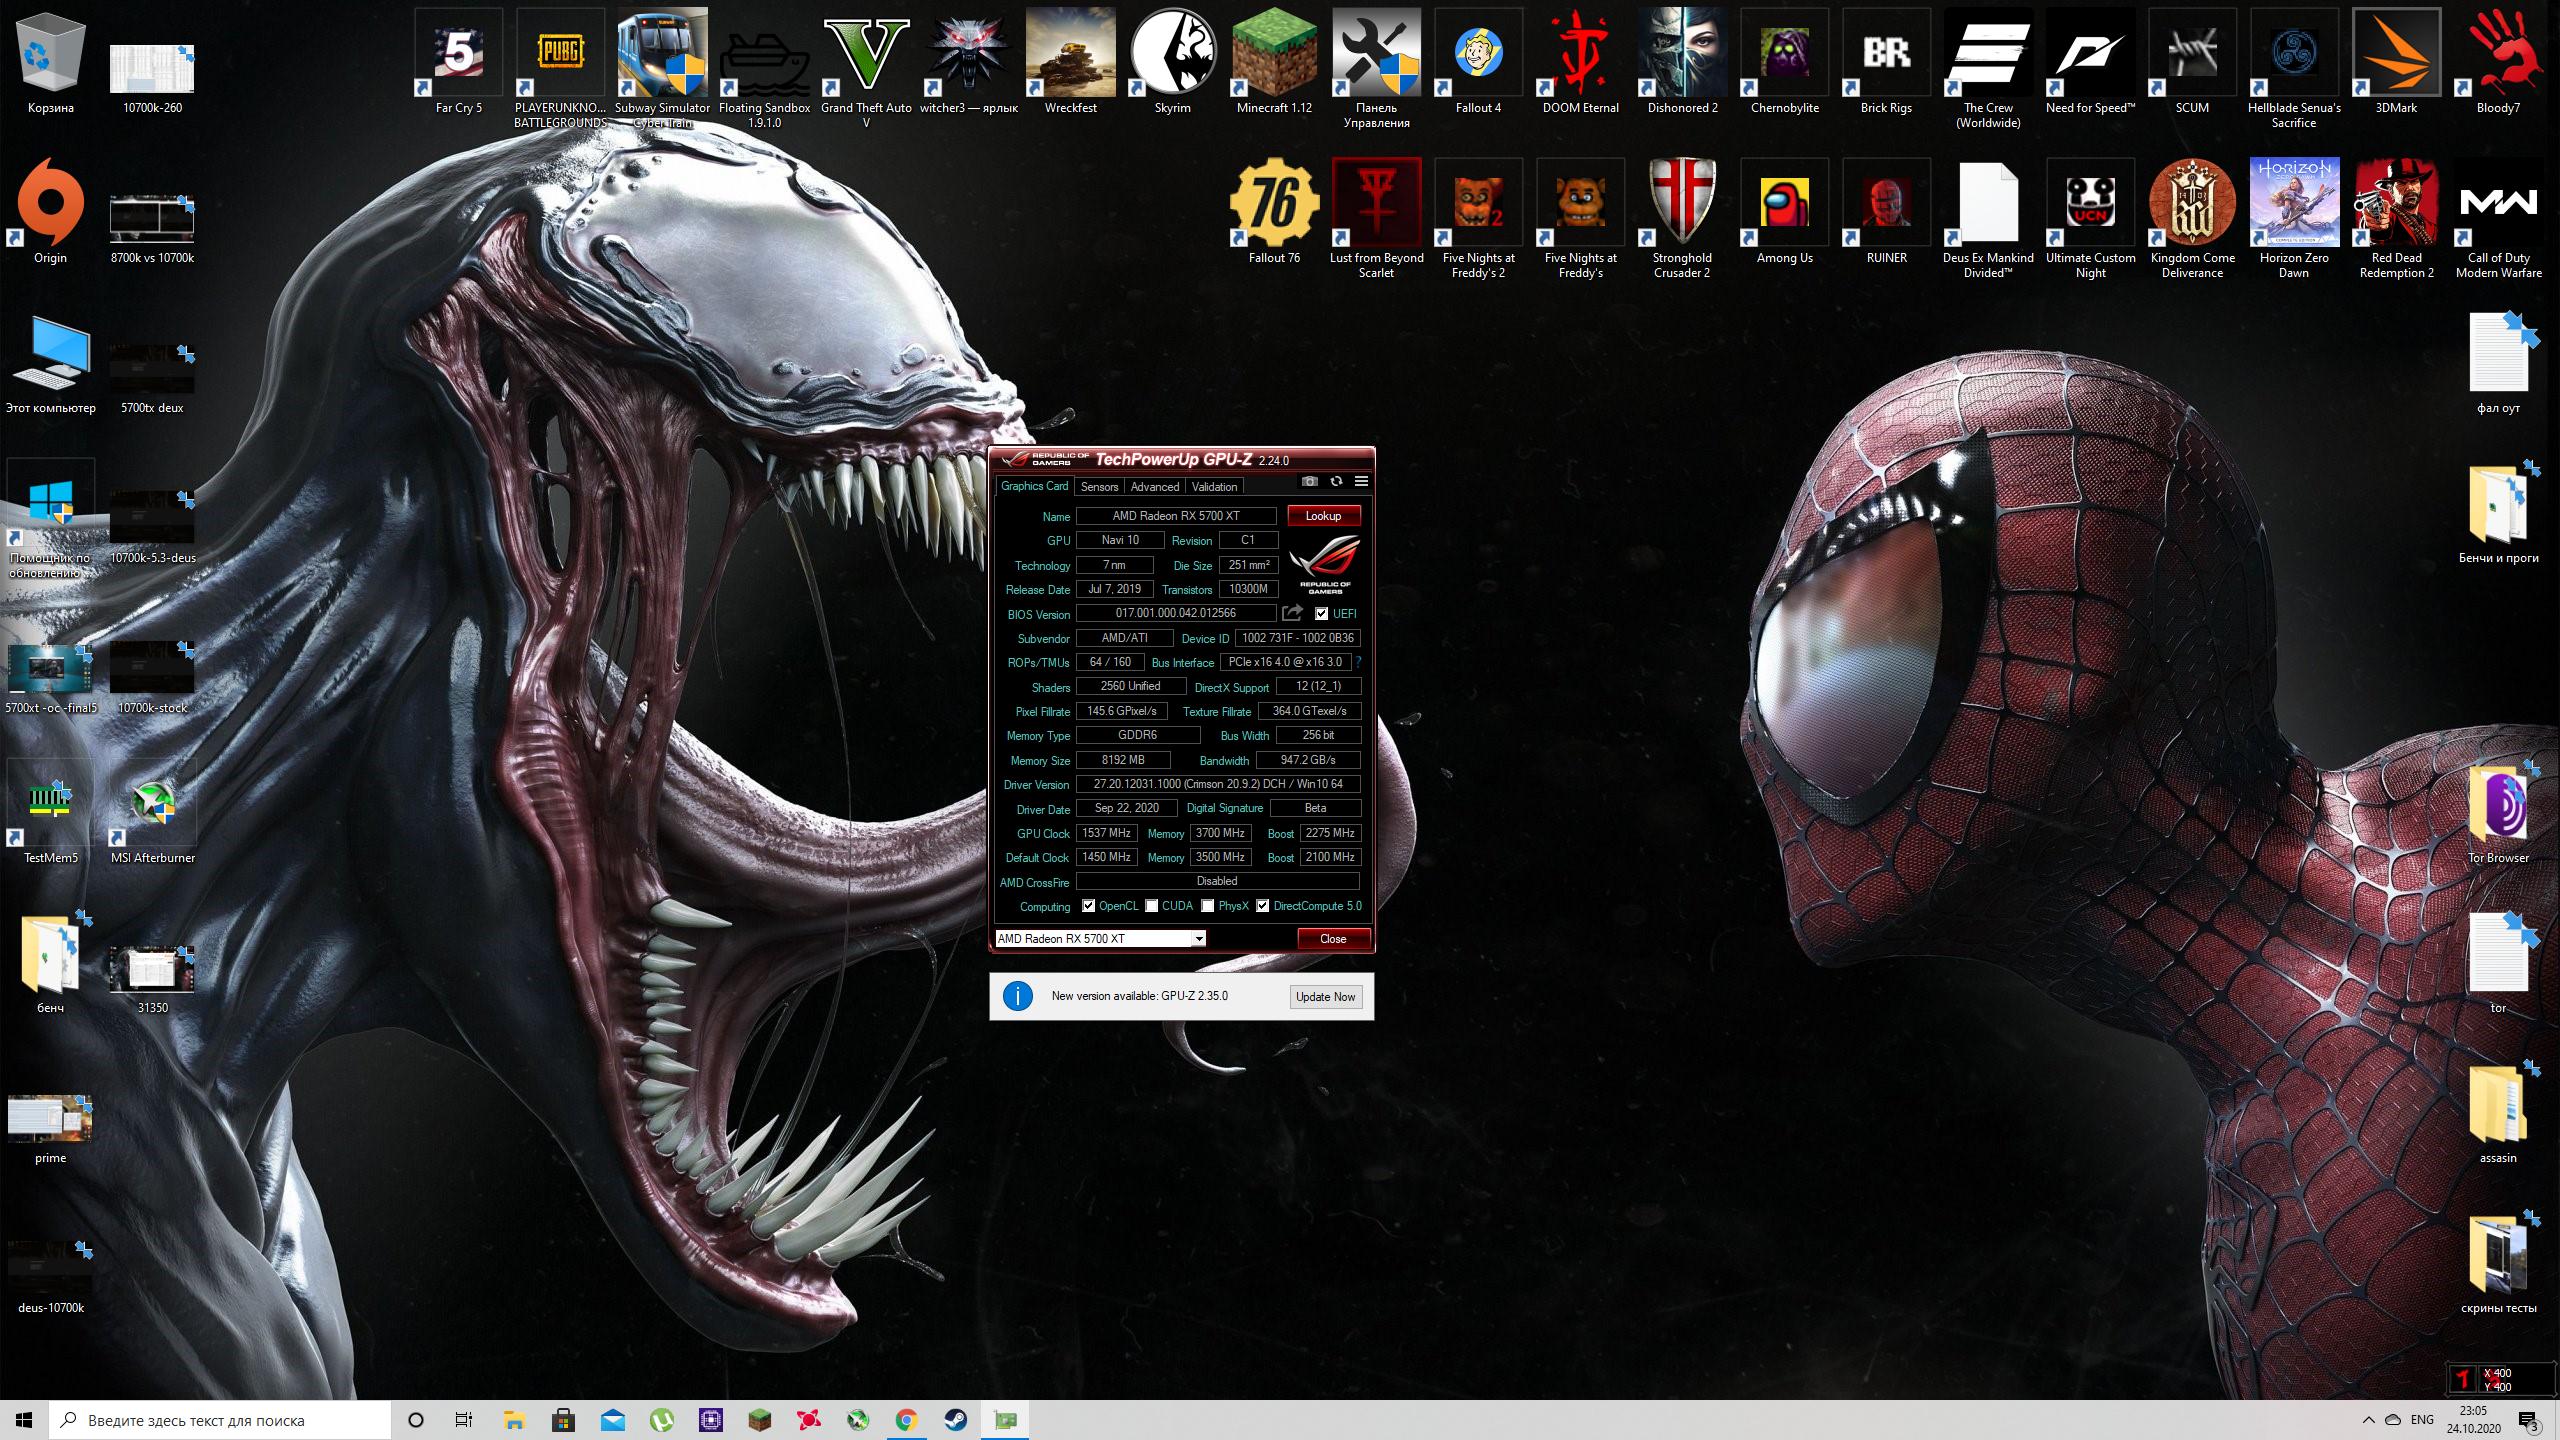Viewport: 2560px width, 1440px height.
Task: Open the TestMem5 desktop icon
Action: (50, 803)
